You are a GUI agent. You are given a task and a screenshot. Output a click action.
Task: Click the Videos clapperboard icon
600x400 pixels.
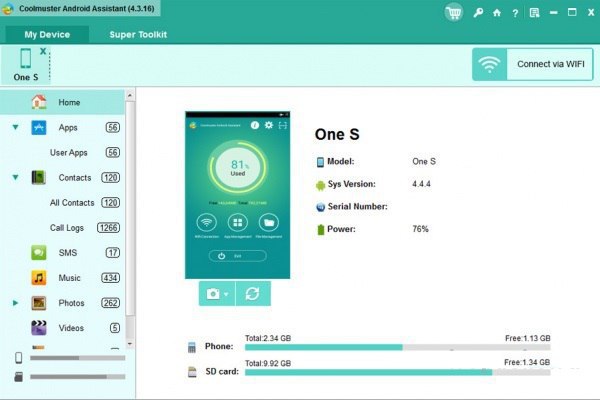point(39,328)
